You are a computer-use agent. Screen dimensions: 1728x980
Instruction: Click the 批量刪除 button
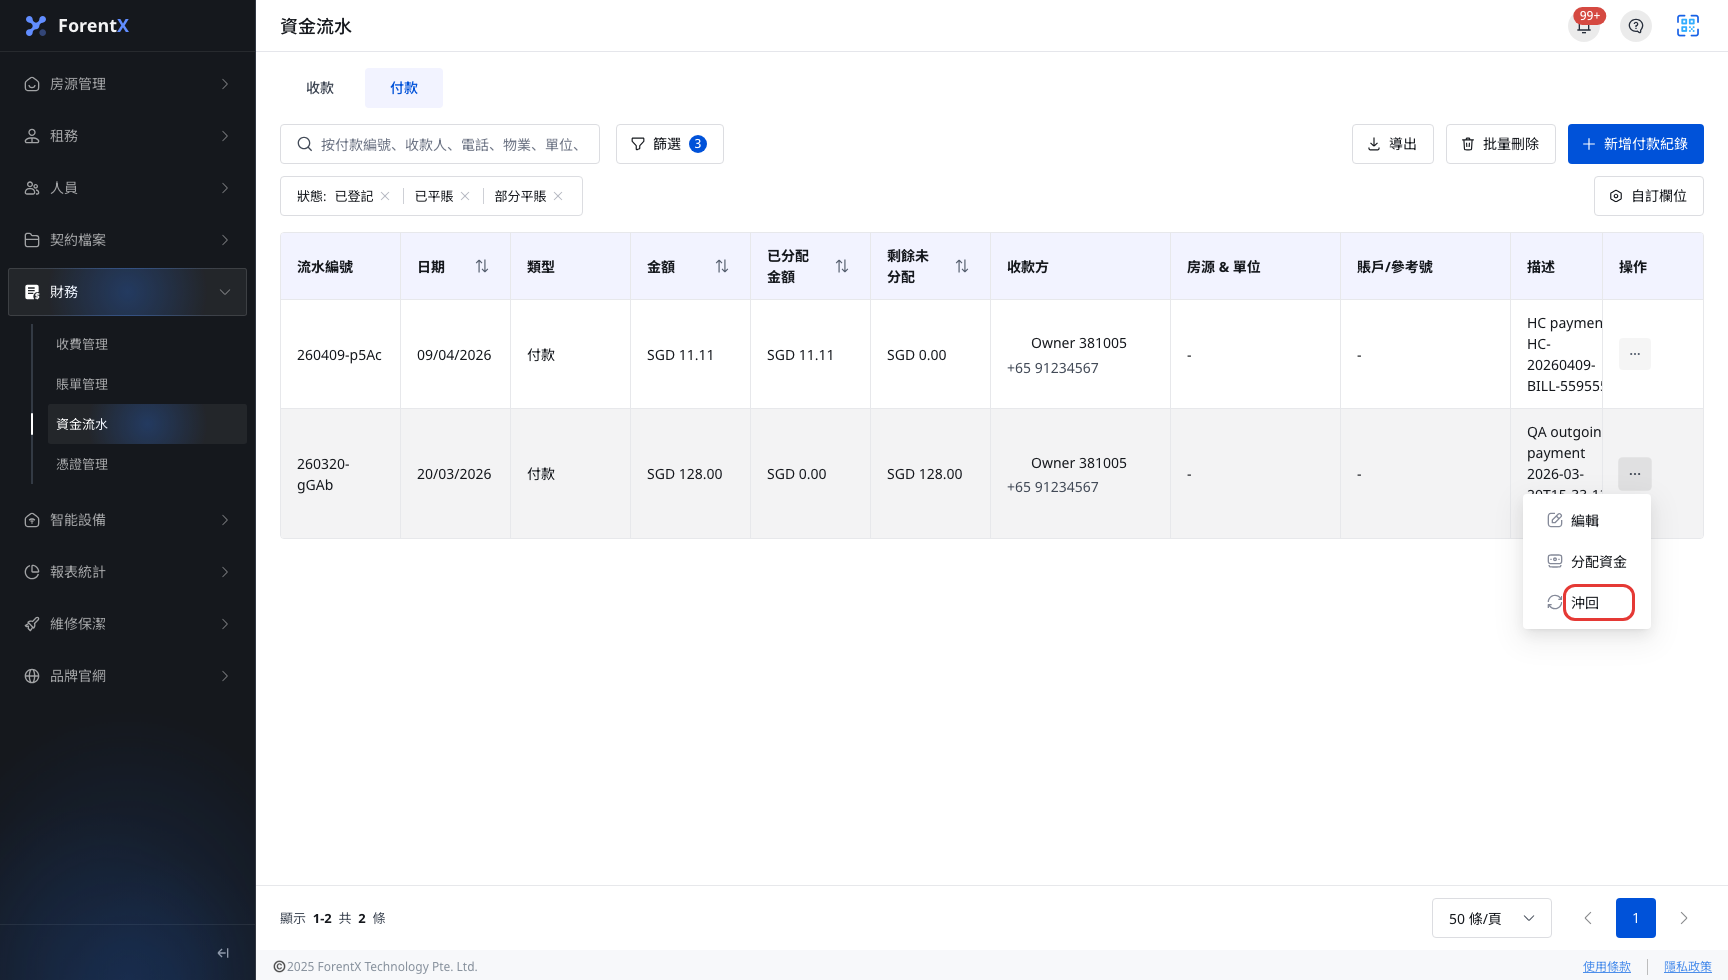[x=1500, y=144]
